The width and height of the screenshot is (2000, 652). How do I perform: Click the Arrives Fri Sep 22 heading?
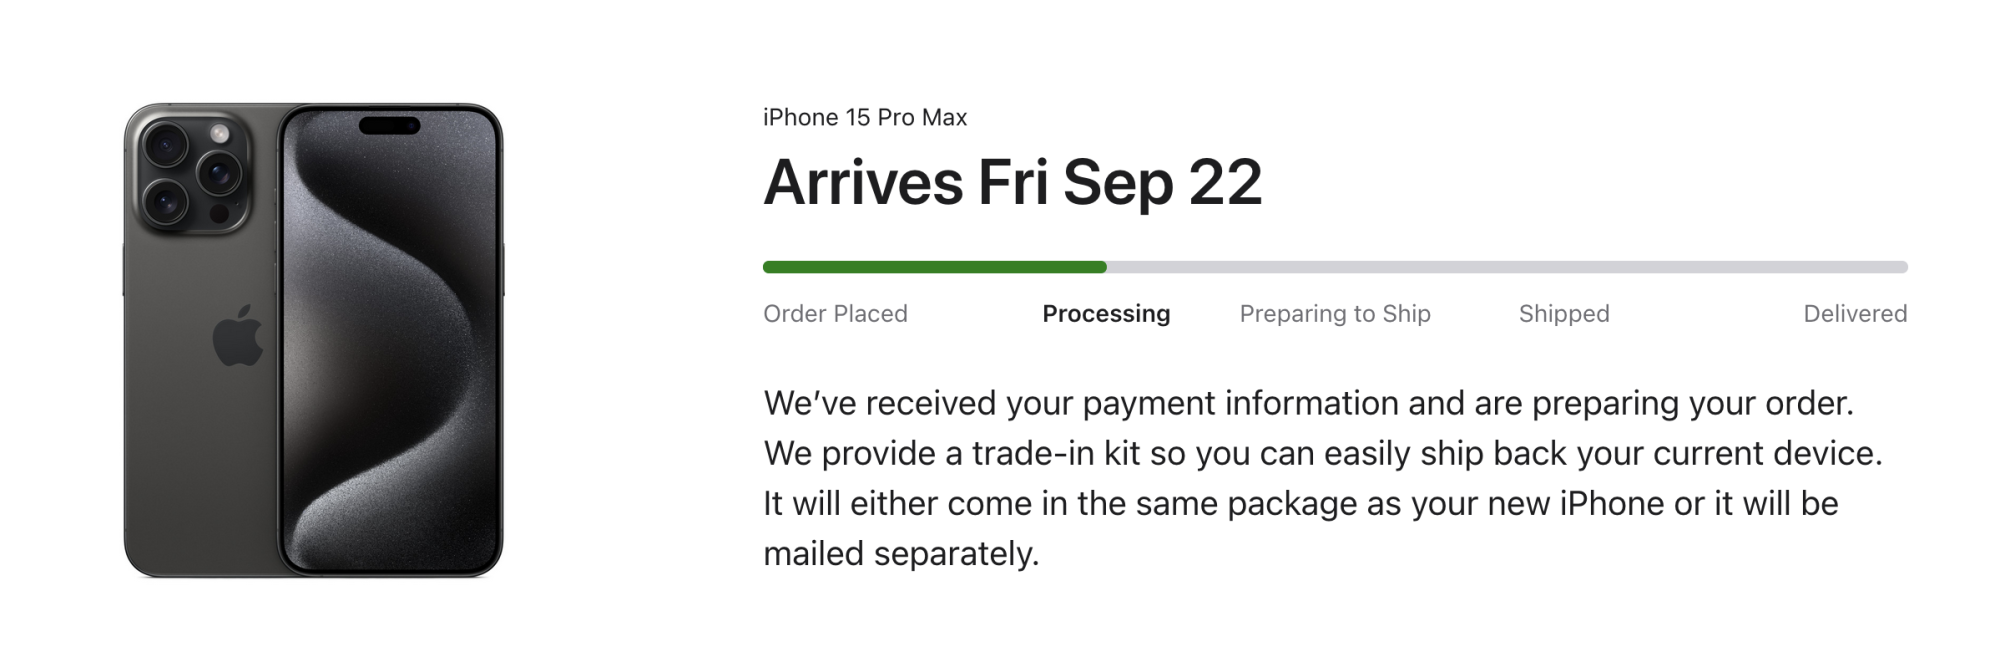(x=1012, y=183)
